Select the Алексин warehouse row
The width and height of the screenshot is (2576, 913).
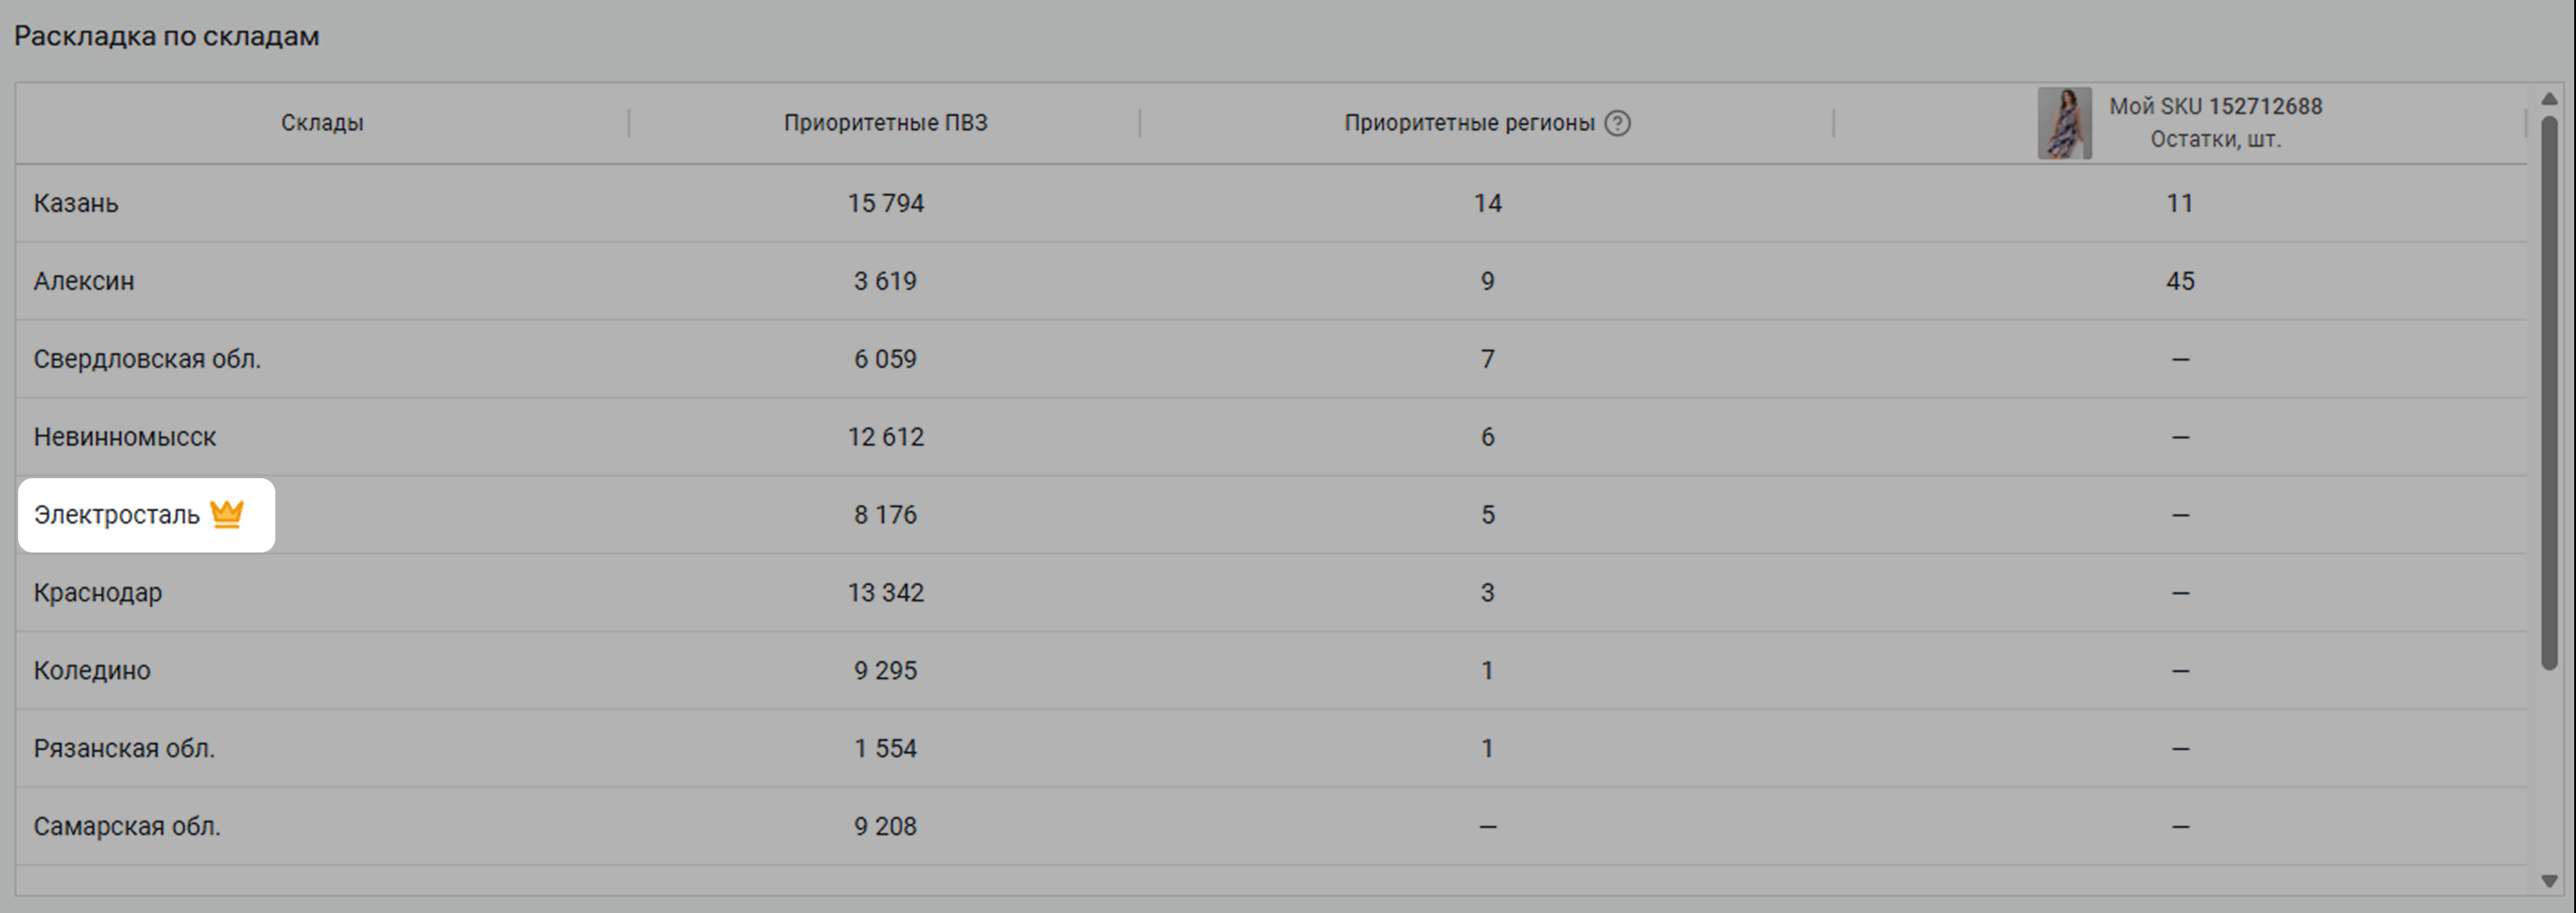click(x=84, y=281)
